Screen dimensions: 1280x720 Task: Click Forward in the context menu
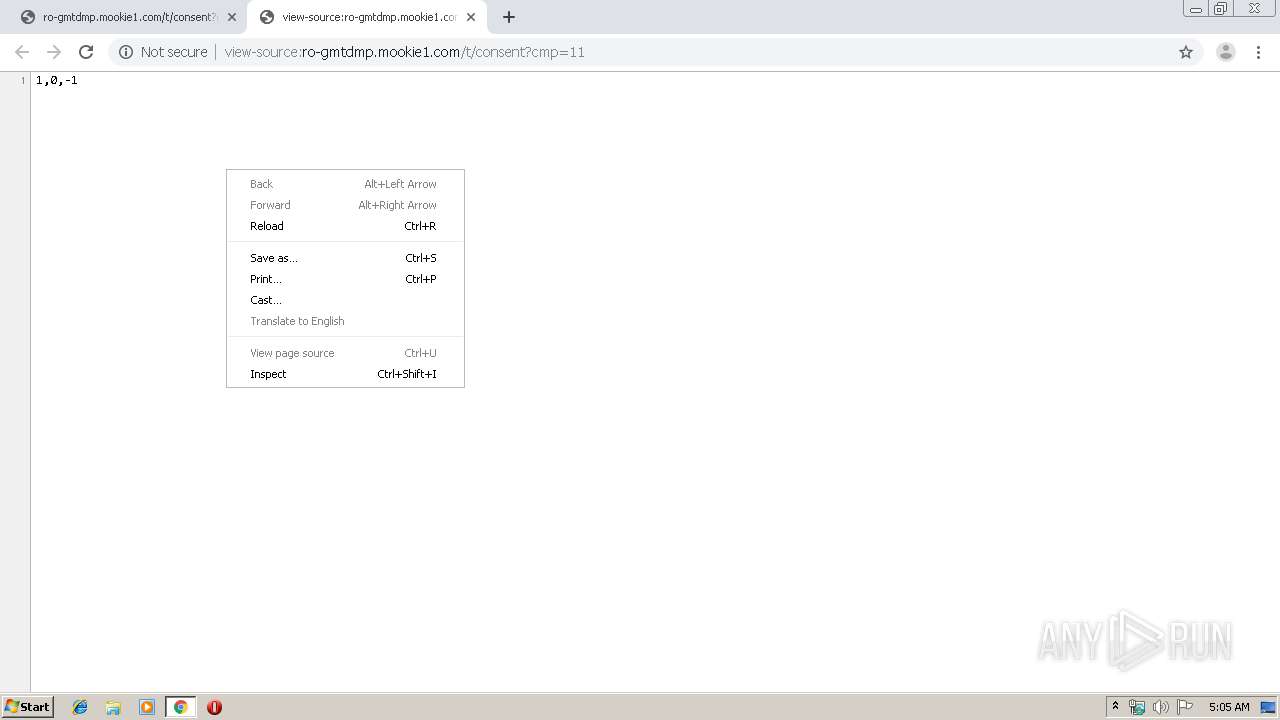pos(345,205)
